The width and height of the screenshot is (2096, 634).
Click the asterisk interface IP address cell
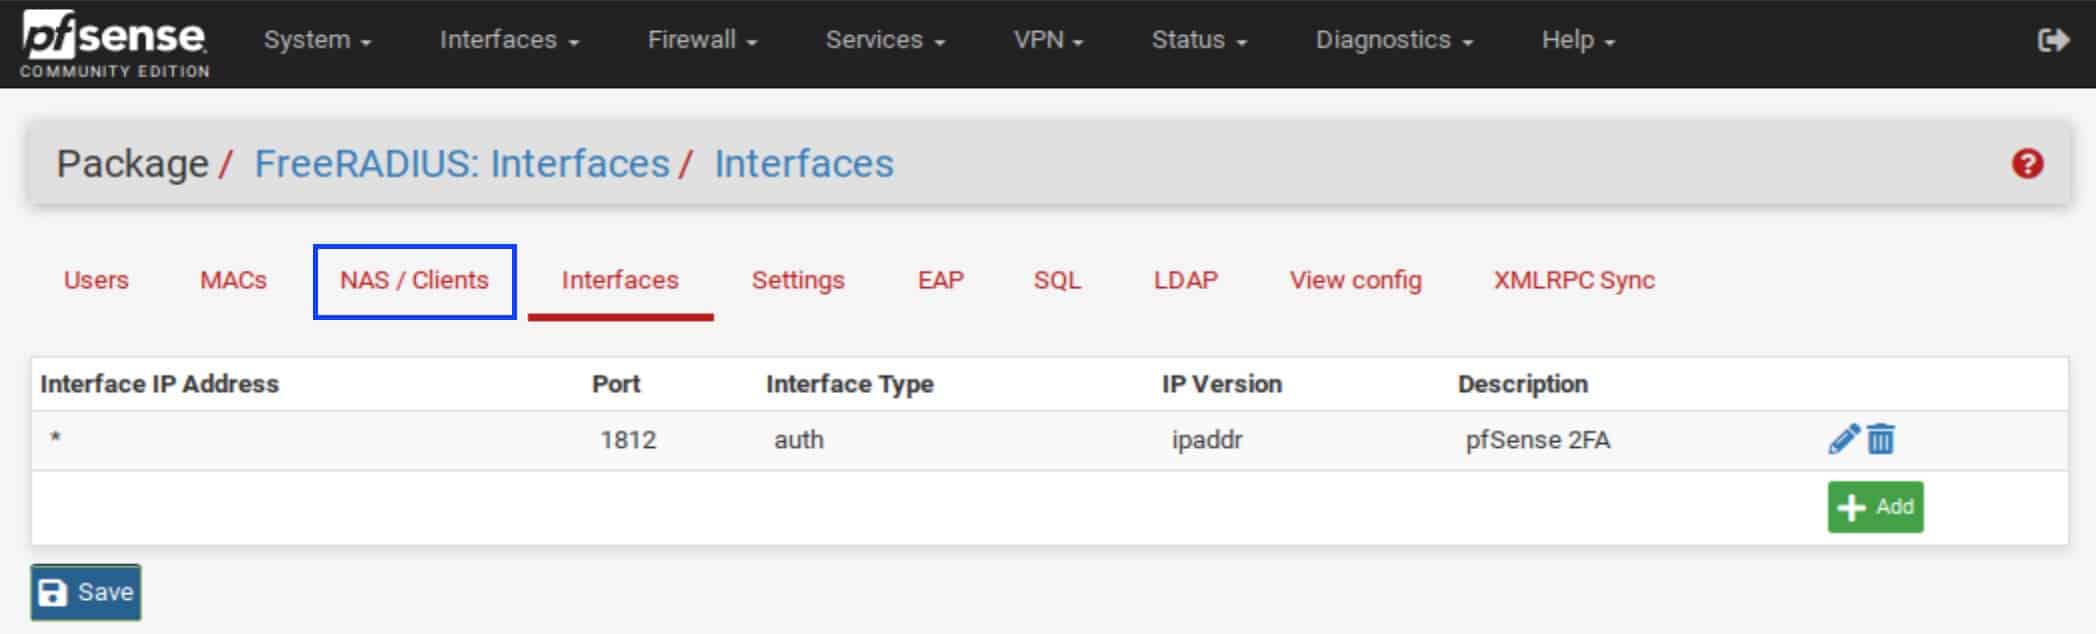pyautogui.click(x=56, y=438)
